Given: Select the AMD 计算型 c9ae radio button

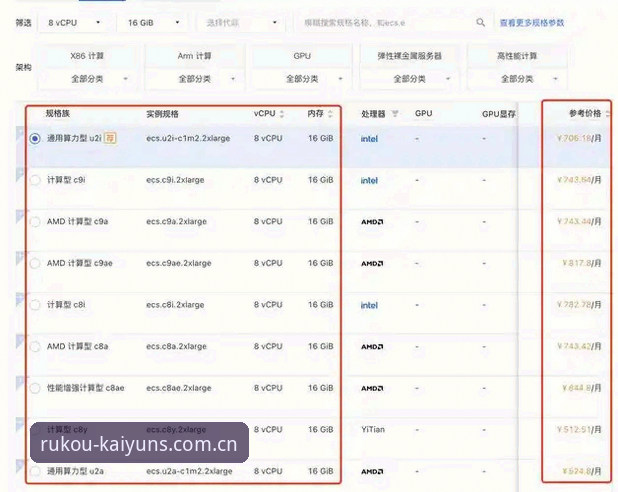Looking at the screenshot, I should (35, 263).
